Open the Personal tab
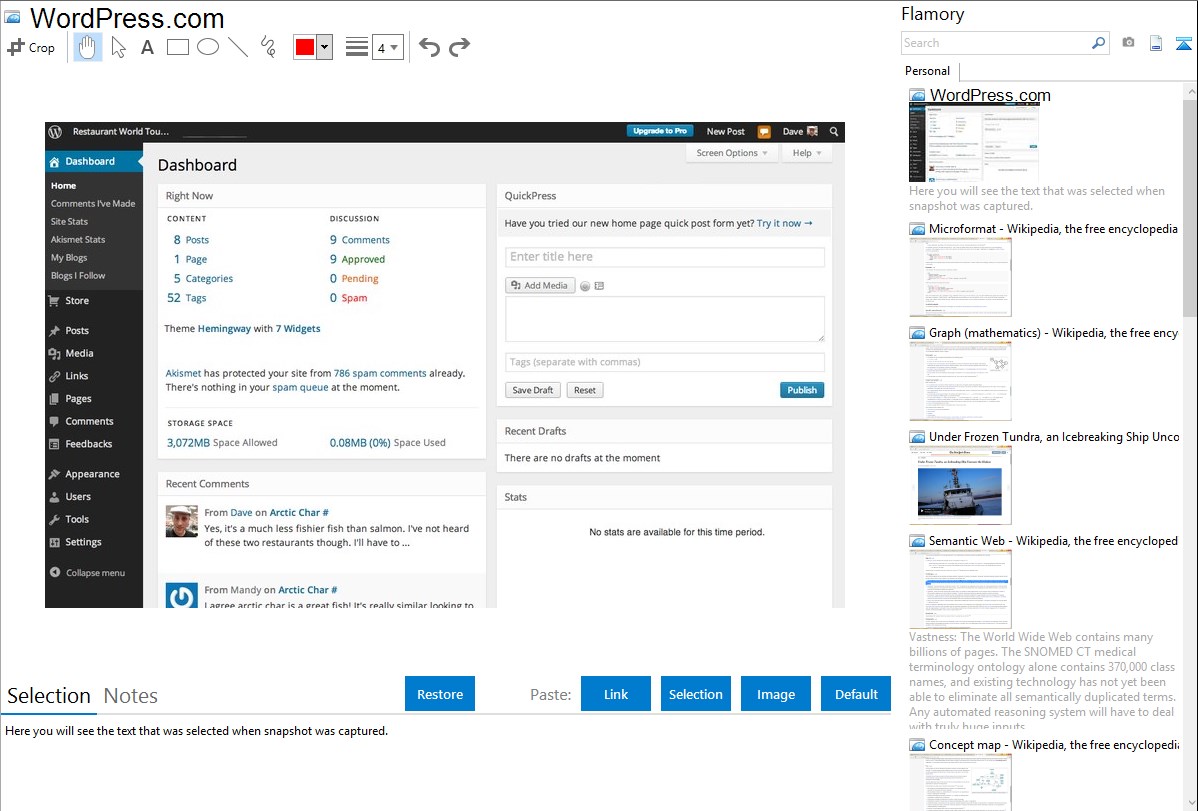The height and width of the screenshot is (811, 1198). point(927,71)
